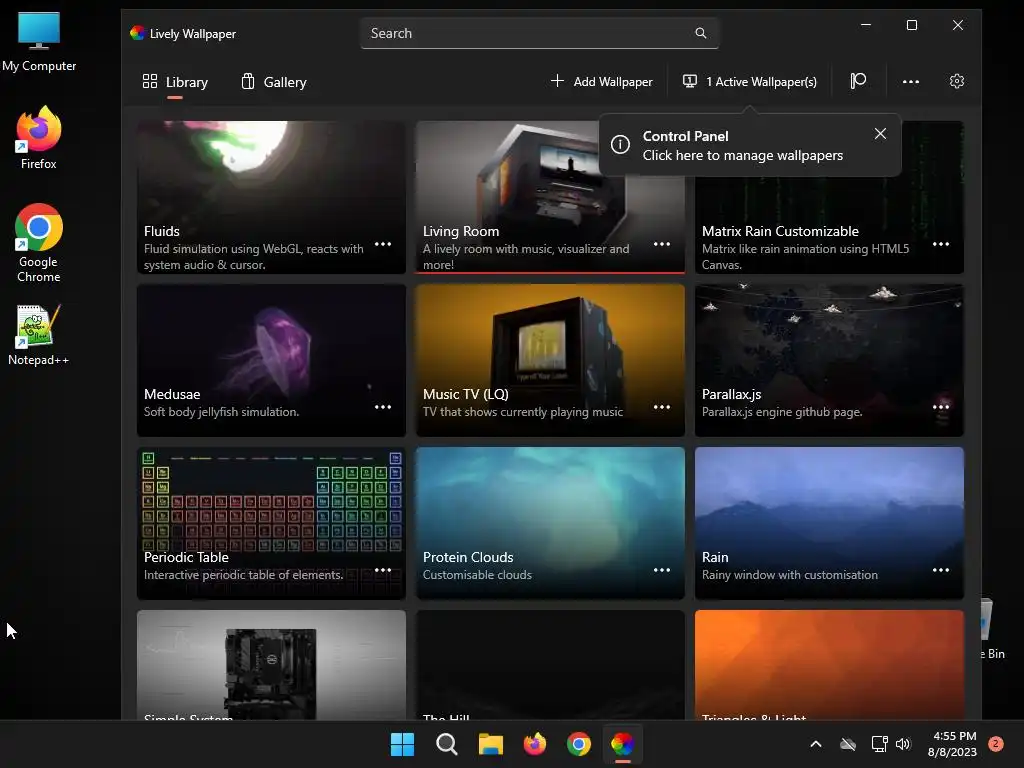Screen dimensions: 1024x768
Task: Click the Gallery bag icon
Action: pyautogui.click(x=248, y=81)
